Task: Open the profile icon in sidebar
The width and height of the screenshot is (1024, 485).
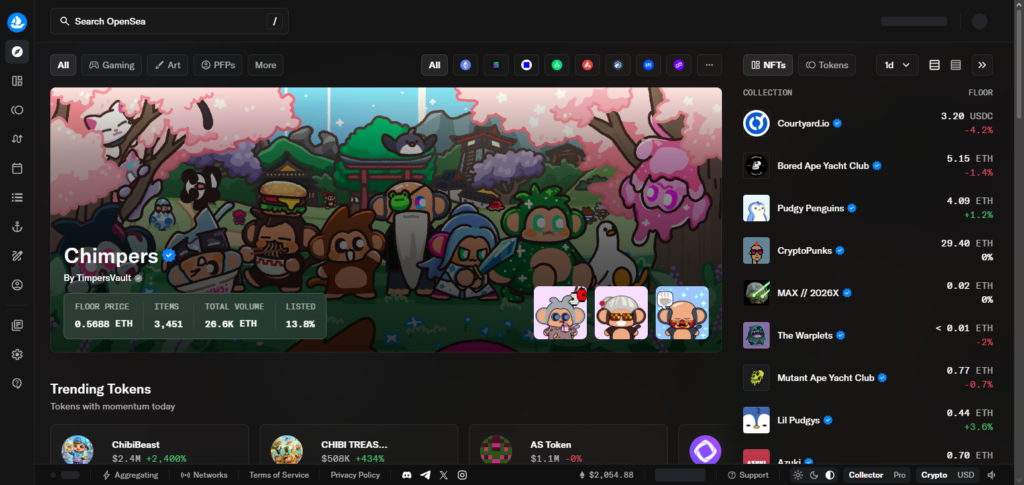Action: (x=17, y=285)
